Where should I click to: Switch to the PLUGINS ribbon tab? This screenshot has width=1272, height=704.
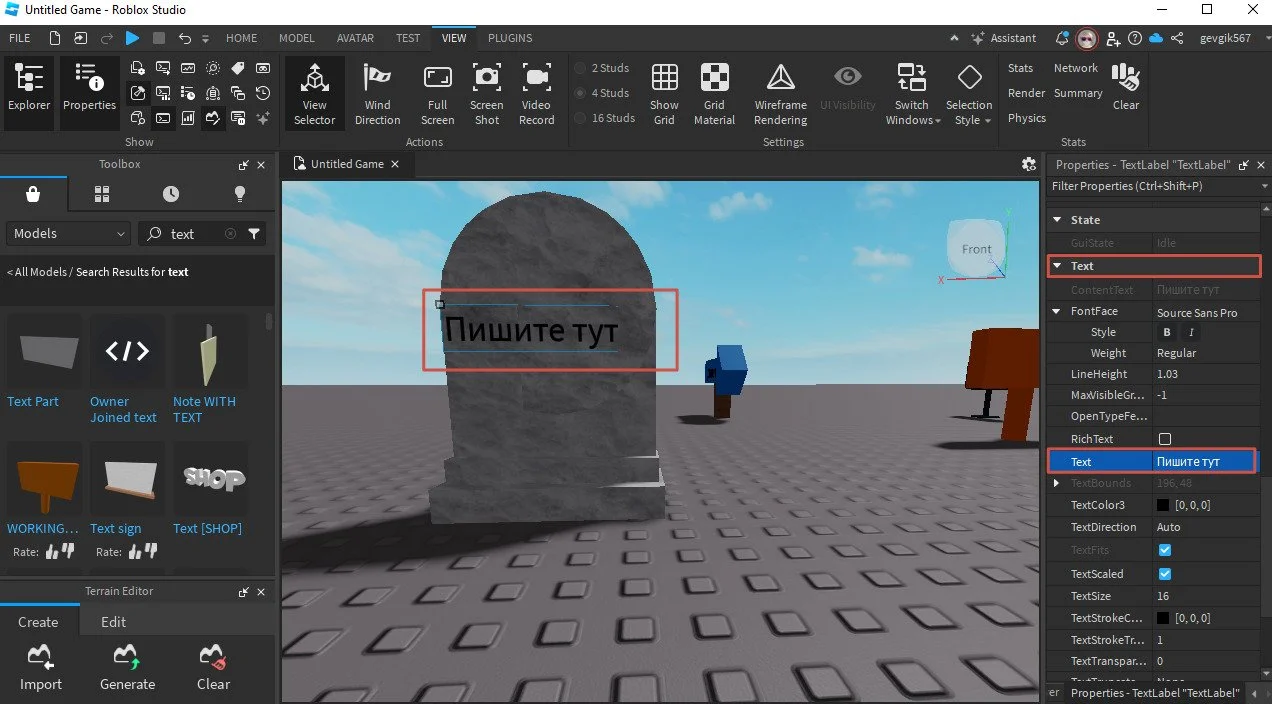pos(510,38)
